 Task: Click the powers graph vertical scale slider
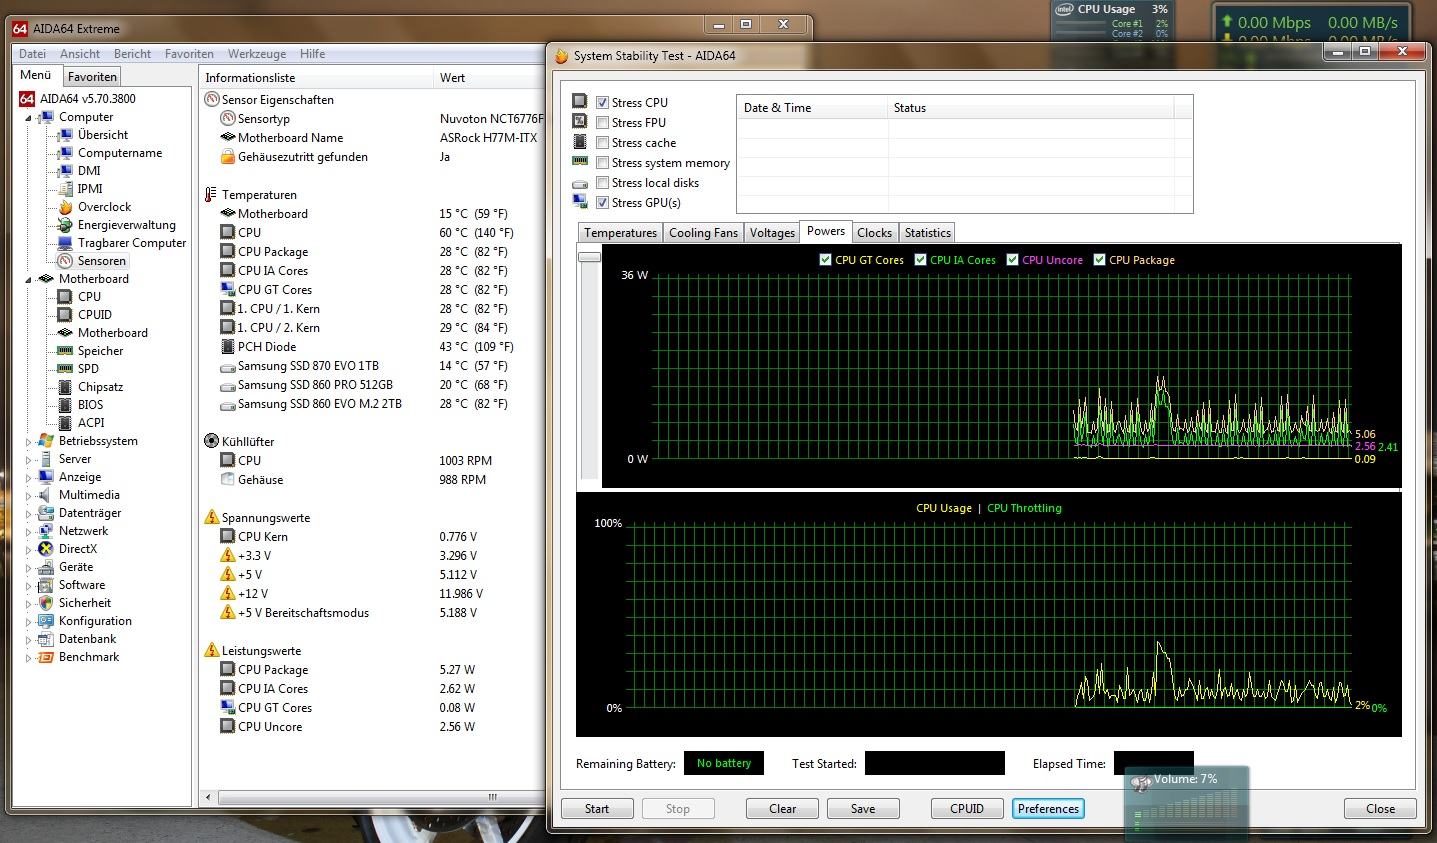pyautogui.click(x=589, y=257)
